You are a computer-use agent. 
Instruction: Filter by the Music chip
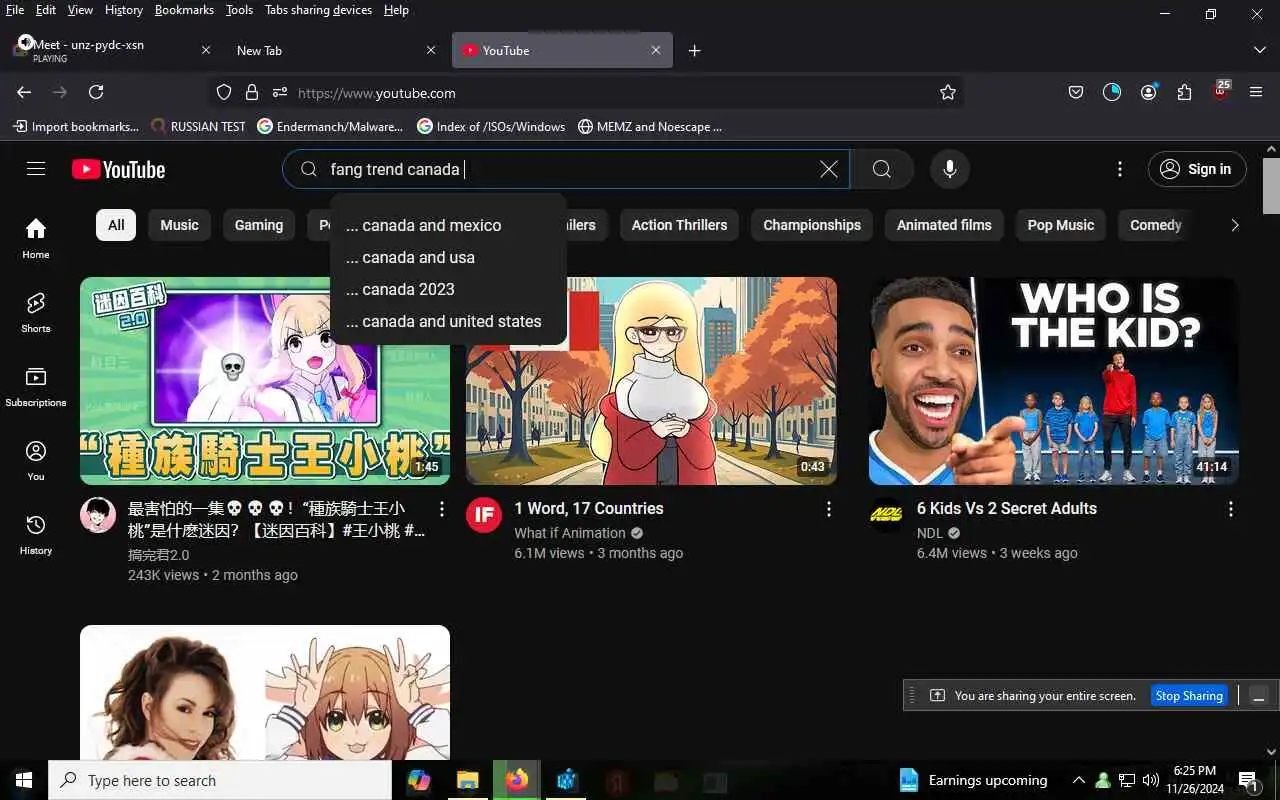click(x=180, y=225)
